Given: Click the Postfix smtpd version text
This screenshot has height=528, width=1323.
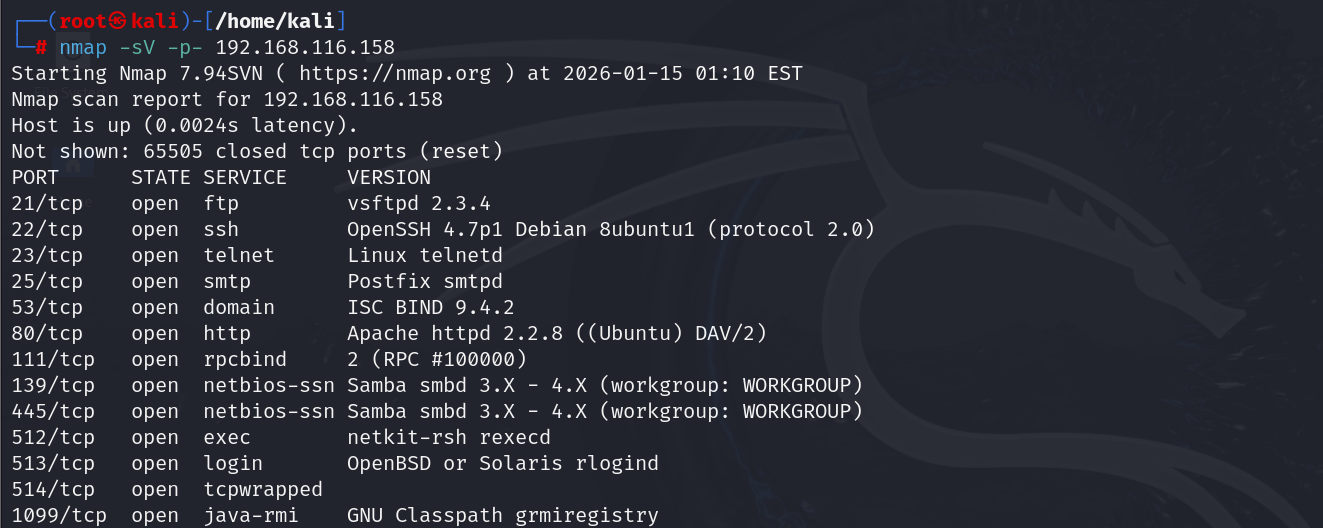Looking at the screenshot, I should click(425, 282).
